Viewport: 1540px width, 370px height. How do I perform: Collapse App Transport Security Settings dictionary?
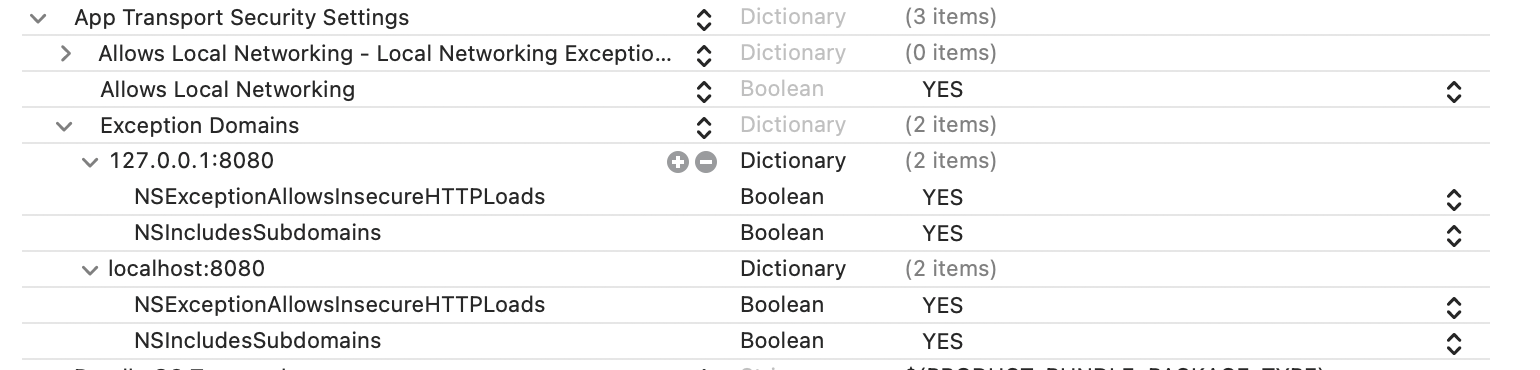click(39, 18)
